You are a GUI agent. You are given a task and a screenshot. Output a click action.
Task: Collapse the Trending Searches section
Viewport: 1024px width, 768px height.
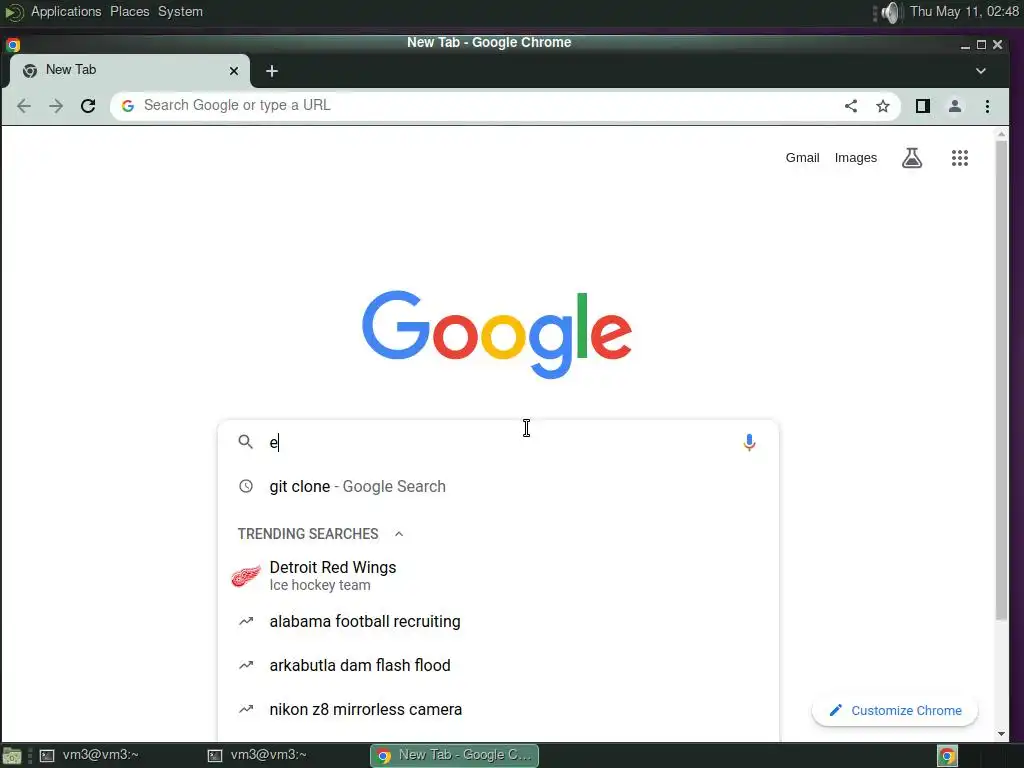[399, 534]
